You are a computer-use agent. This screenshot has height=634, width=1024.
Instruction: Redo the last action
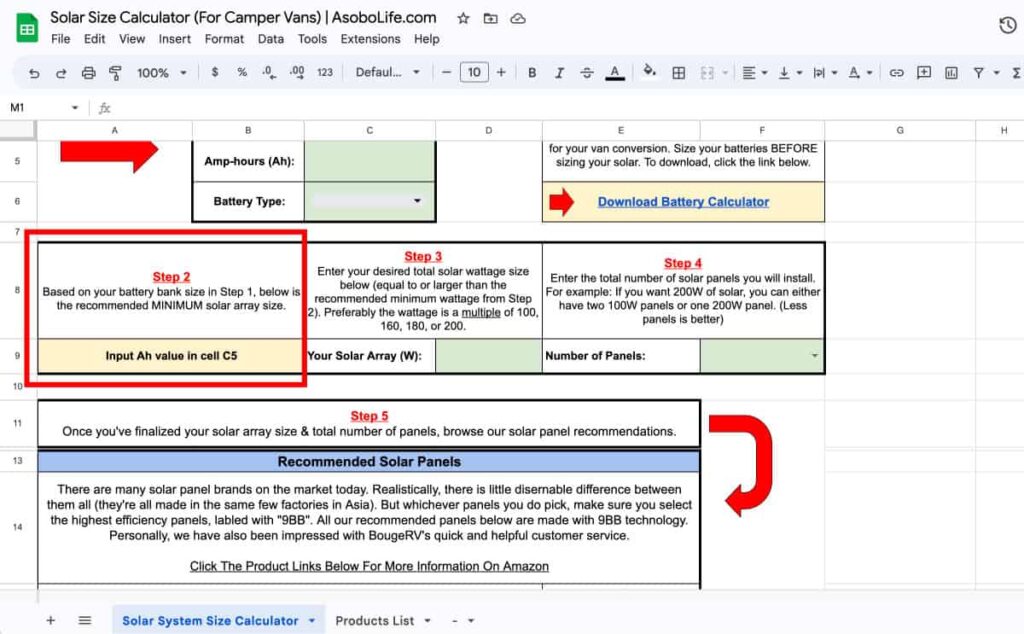tap(61, 73)
